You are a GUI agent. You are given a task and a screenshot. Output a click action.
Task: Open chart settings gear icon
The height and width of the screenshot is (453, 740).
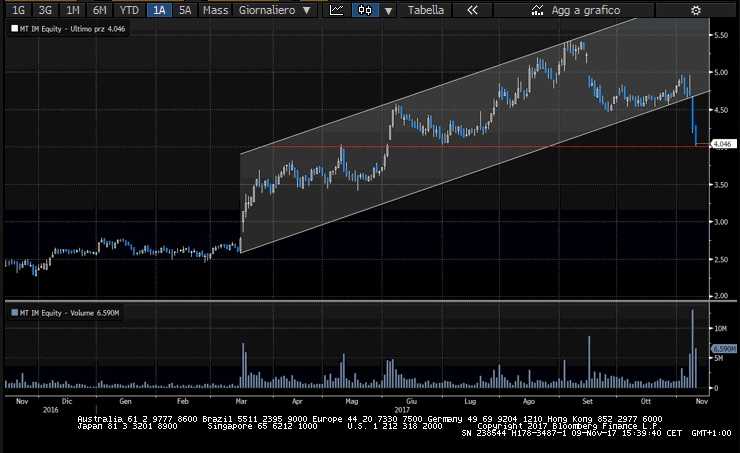tap(696, 10)
